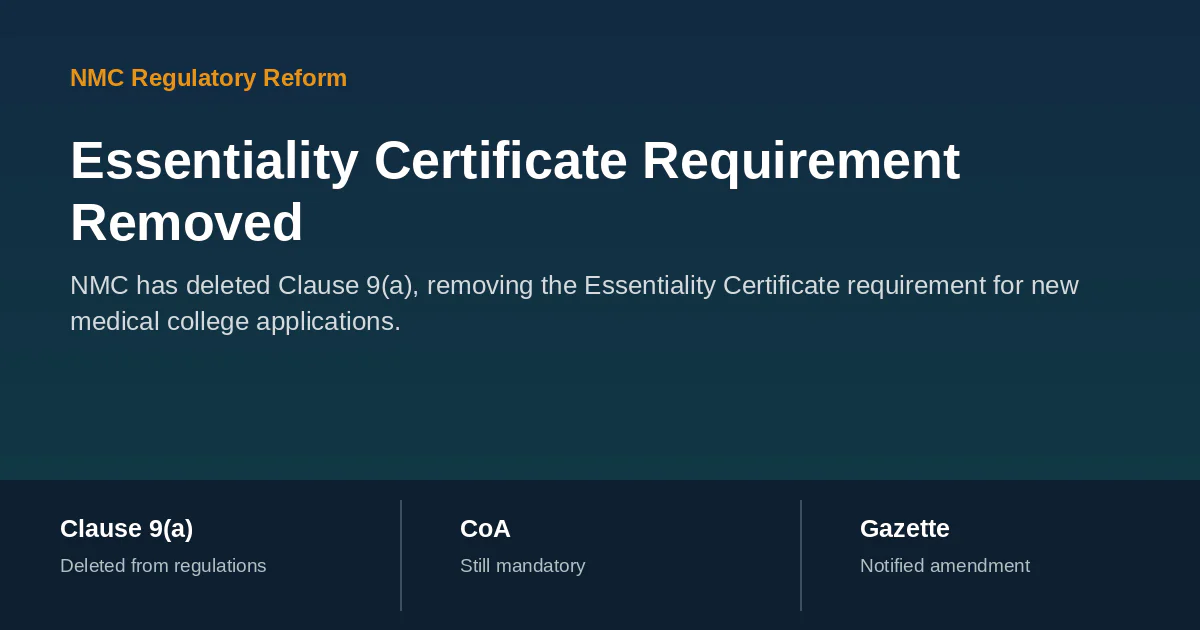1200x630 pixels.
Task: Click the word removing in the subtitle
Action: (x=484, y=286)
